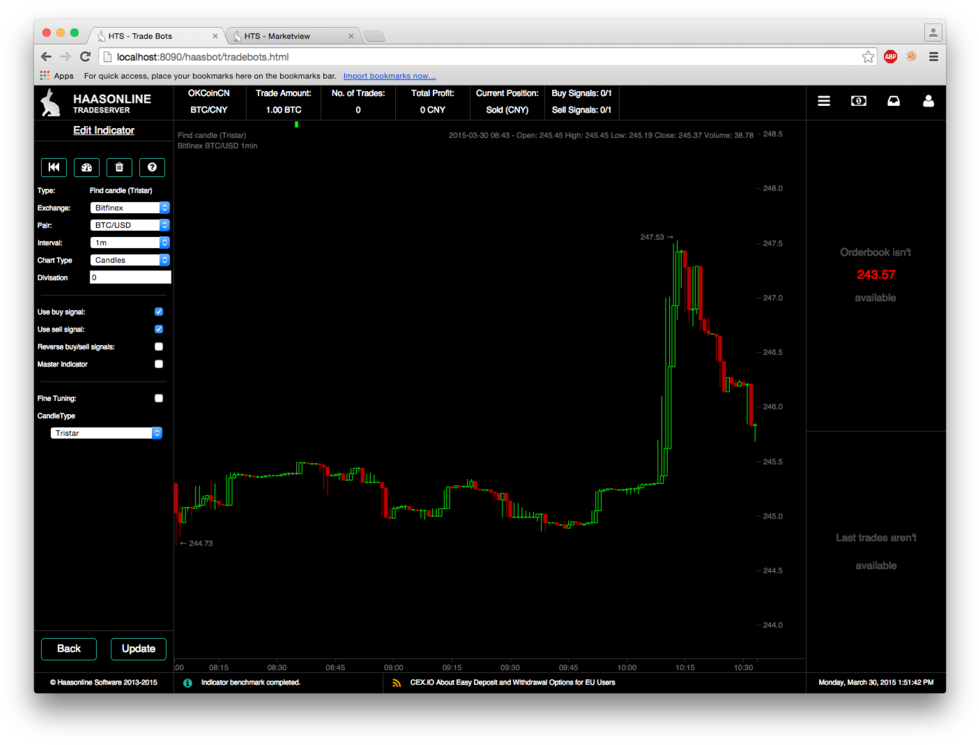This screenshot has width=979, height=745.
Task: Toggle the Use buy signal checkbox
Action: 159,312
